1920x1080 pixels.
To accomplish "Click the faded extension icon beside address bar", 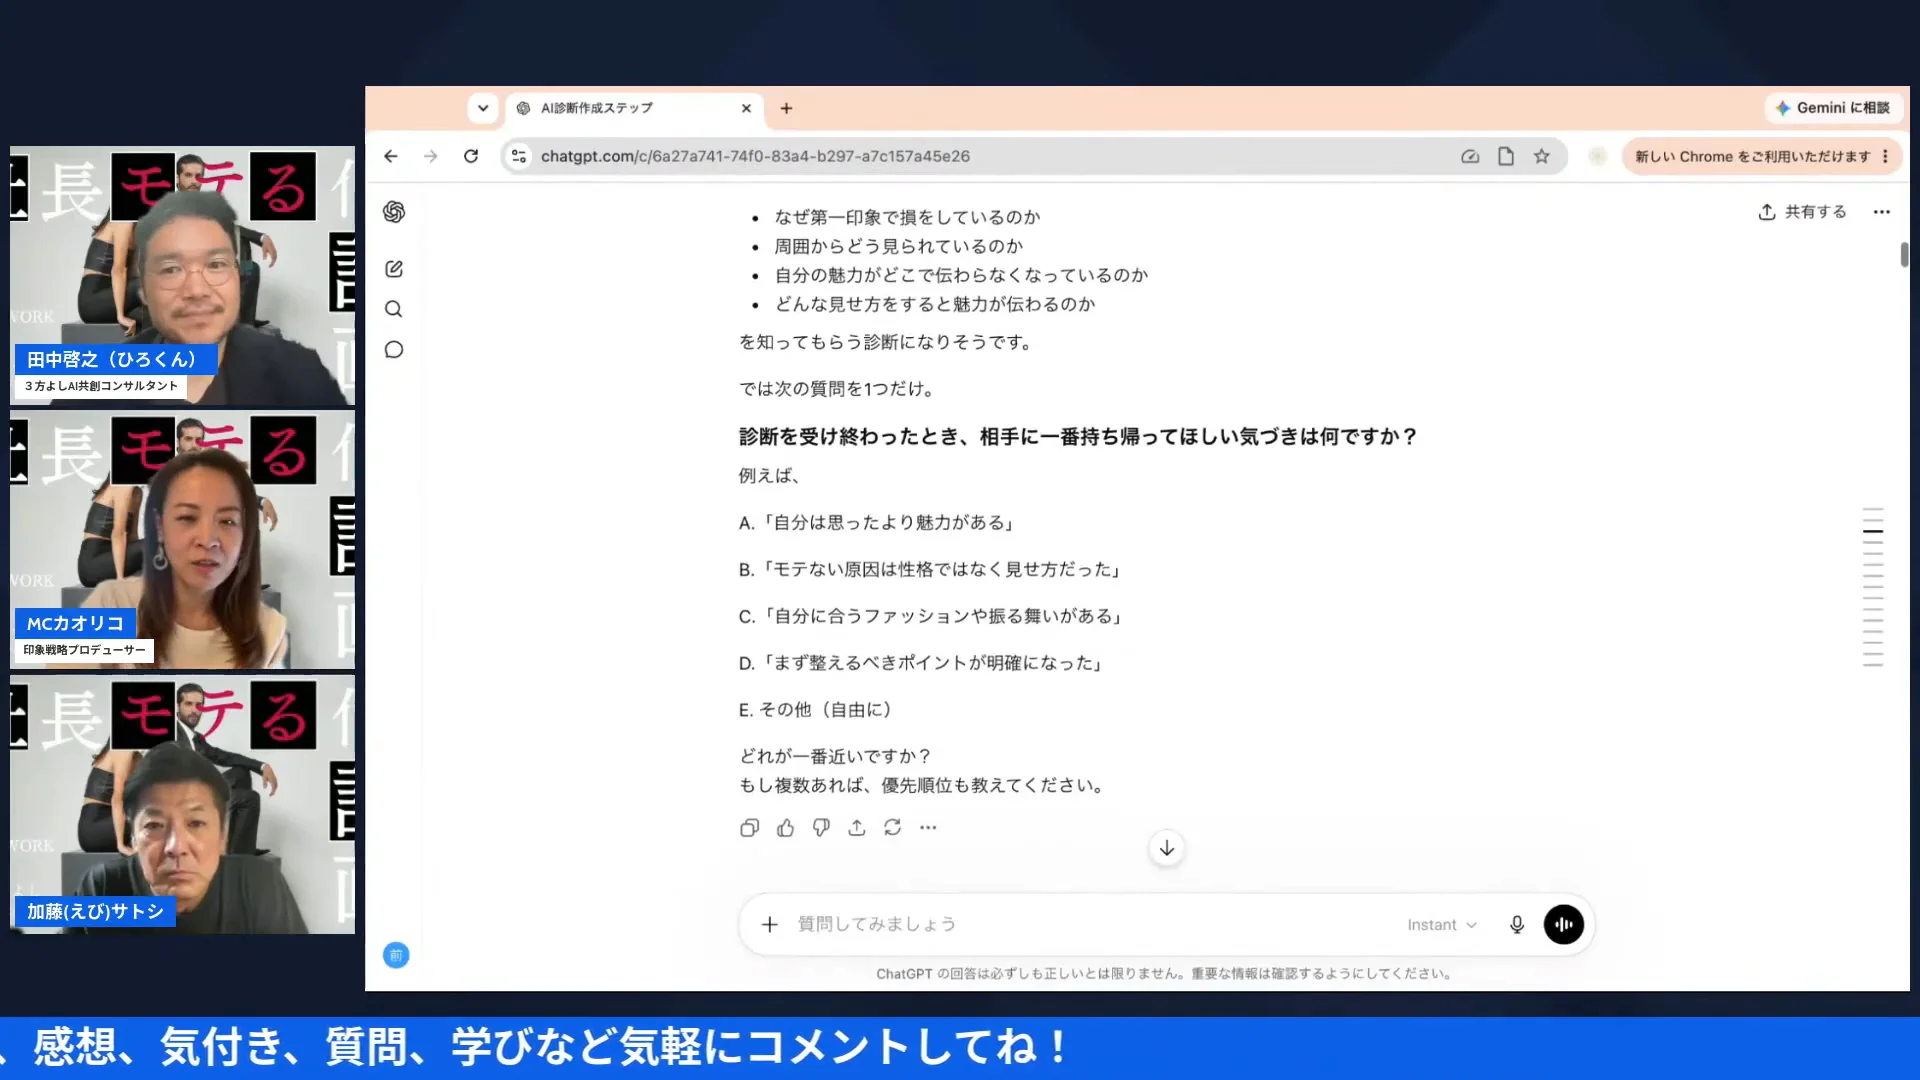I will [1598, 156].
